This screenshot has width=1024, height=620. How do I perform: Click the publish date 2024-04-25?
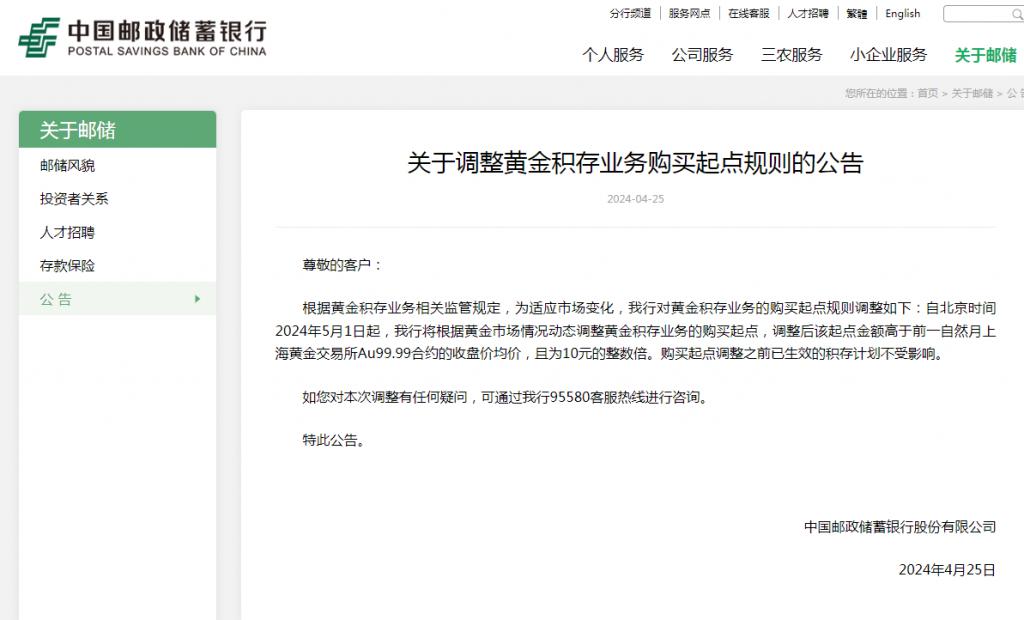click(x=635, y=199)
